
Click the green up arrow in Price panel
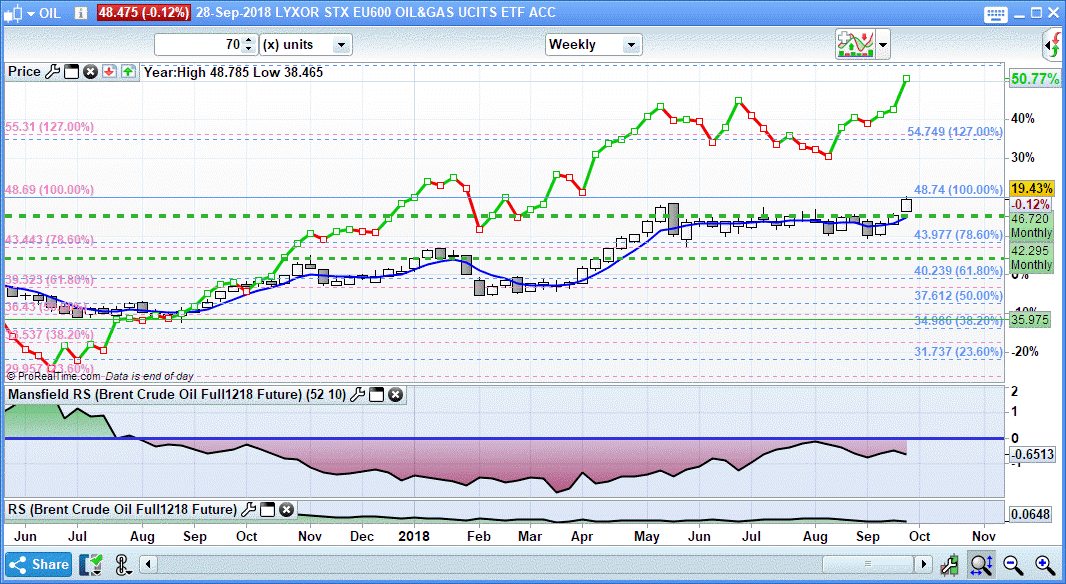[128, 72]
